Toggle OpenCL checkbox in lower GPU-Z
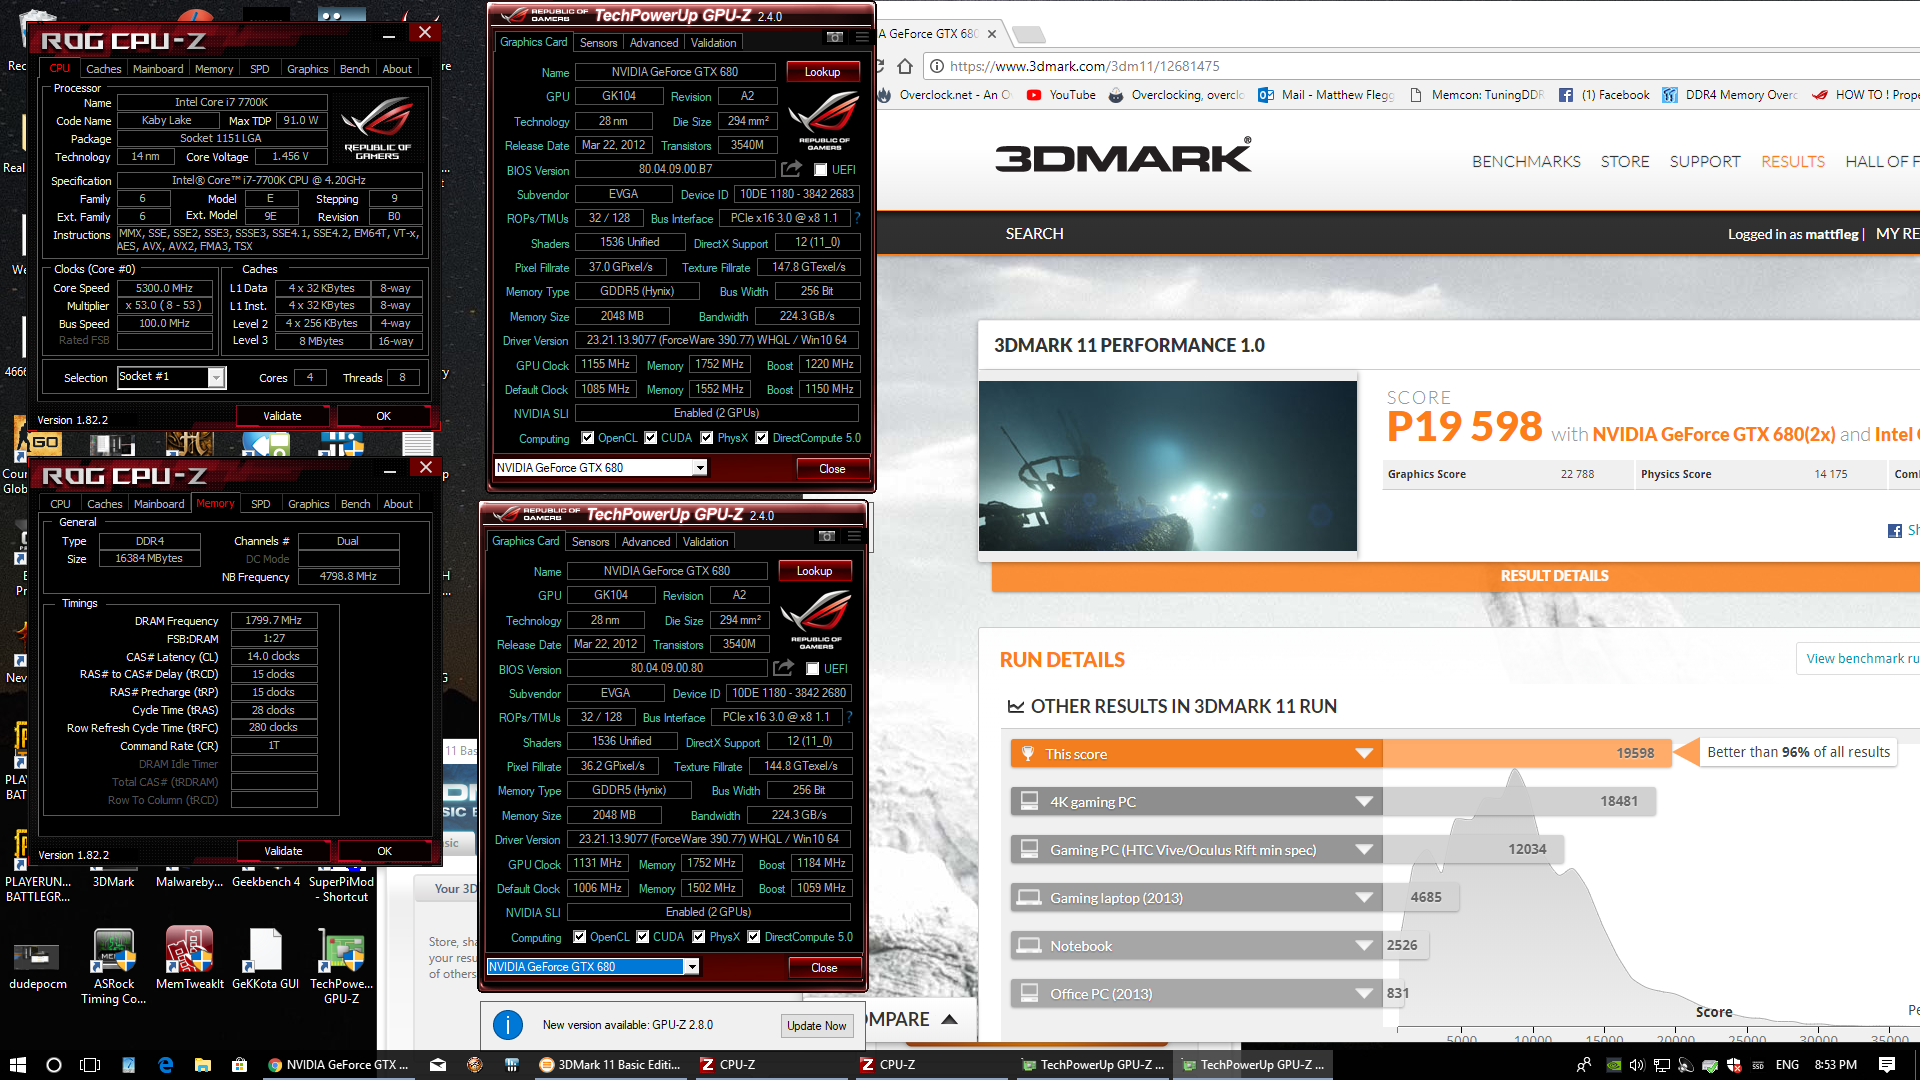1920x1080 pixels. (x=579, y=937)
